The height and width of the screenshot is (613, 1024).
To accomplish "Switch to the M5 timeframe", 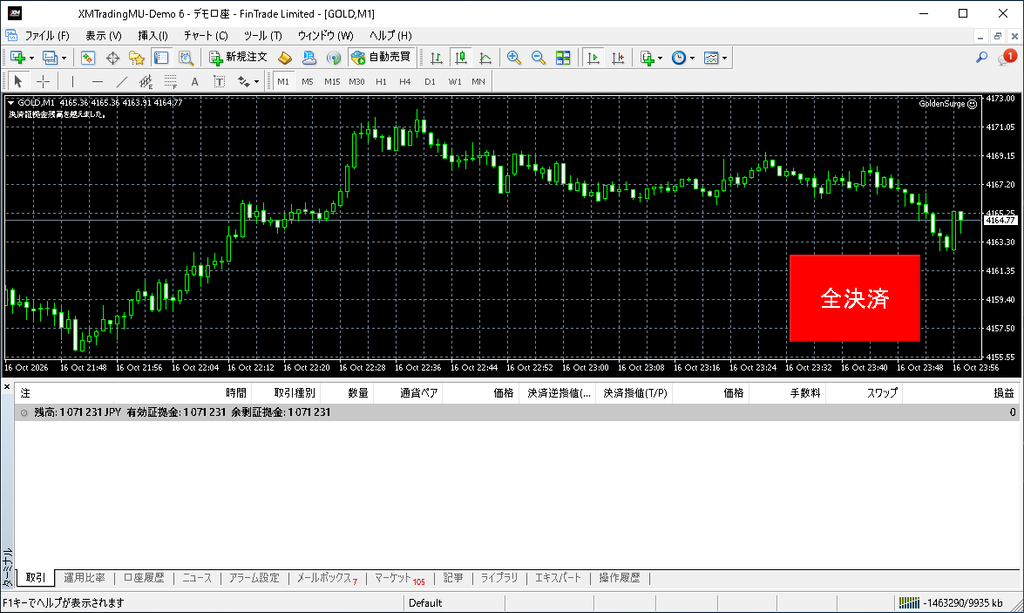I will [x=308, y=82].
